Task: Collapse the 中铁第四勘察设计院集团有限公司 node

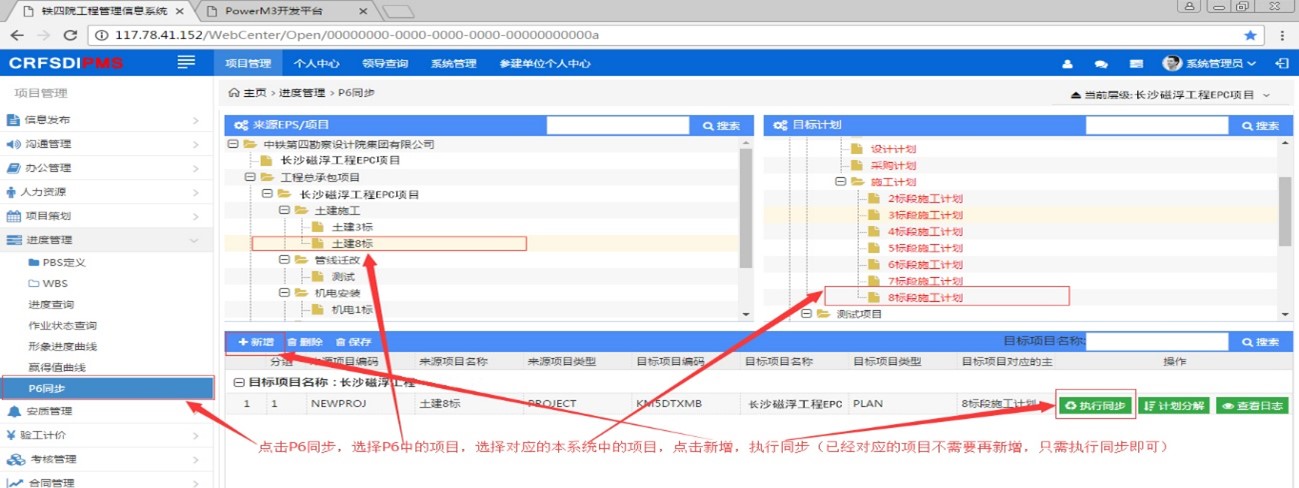Action: pos(233,144)
